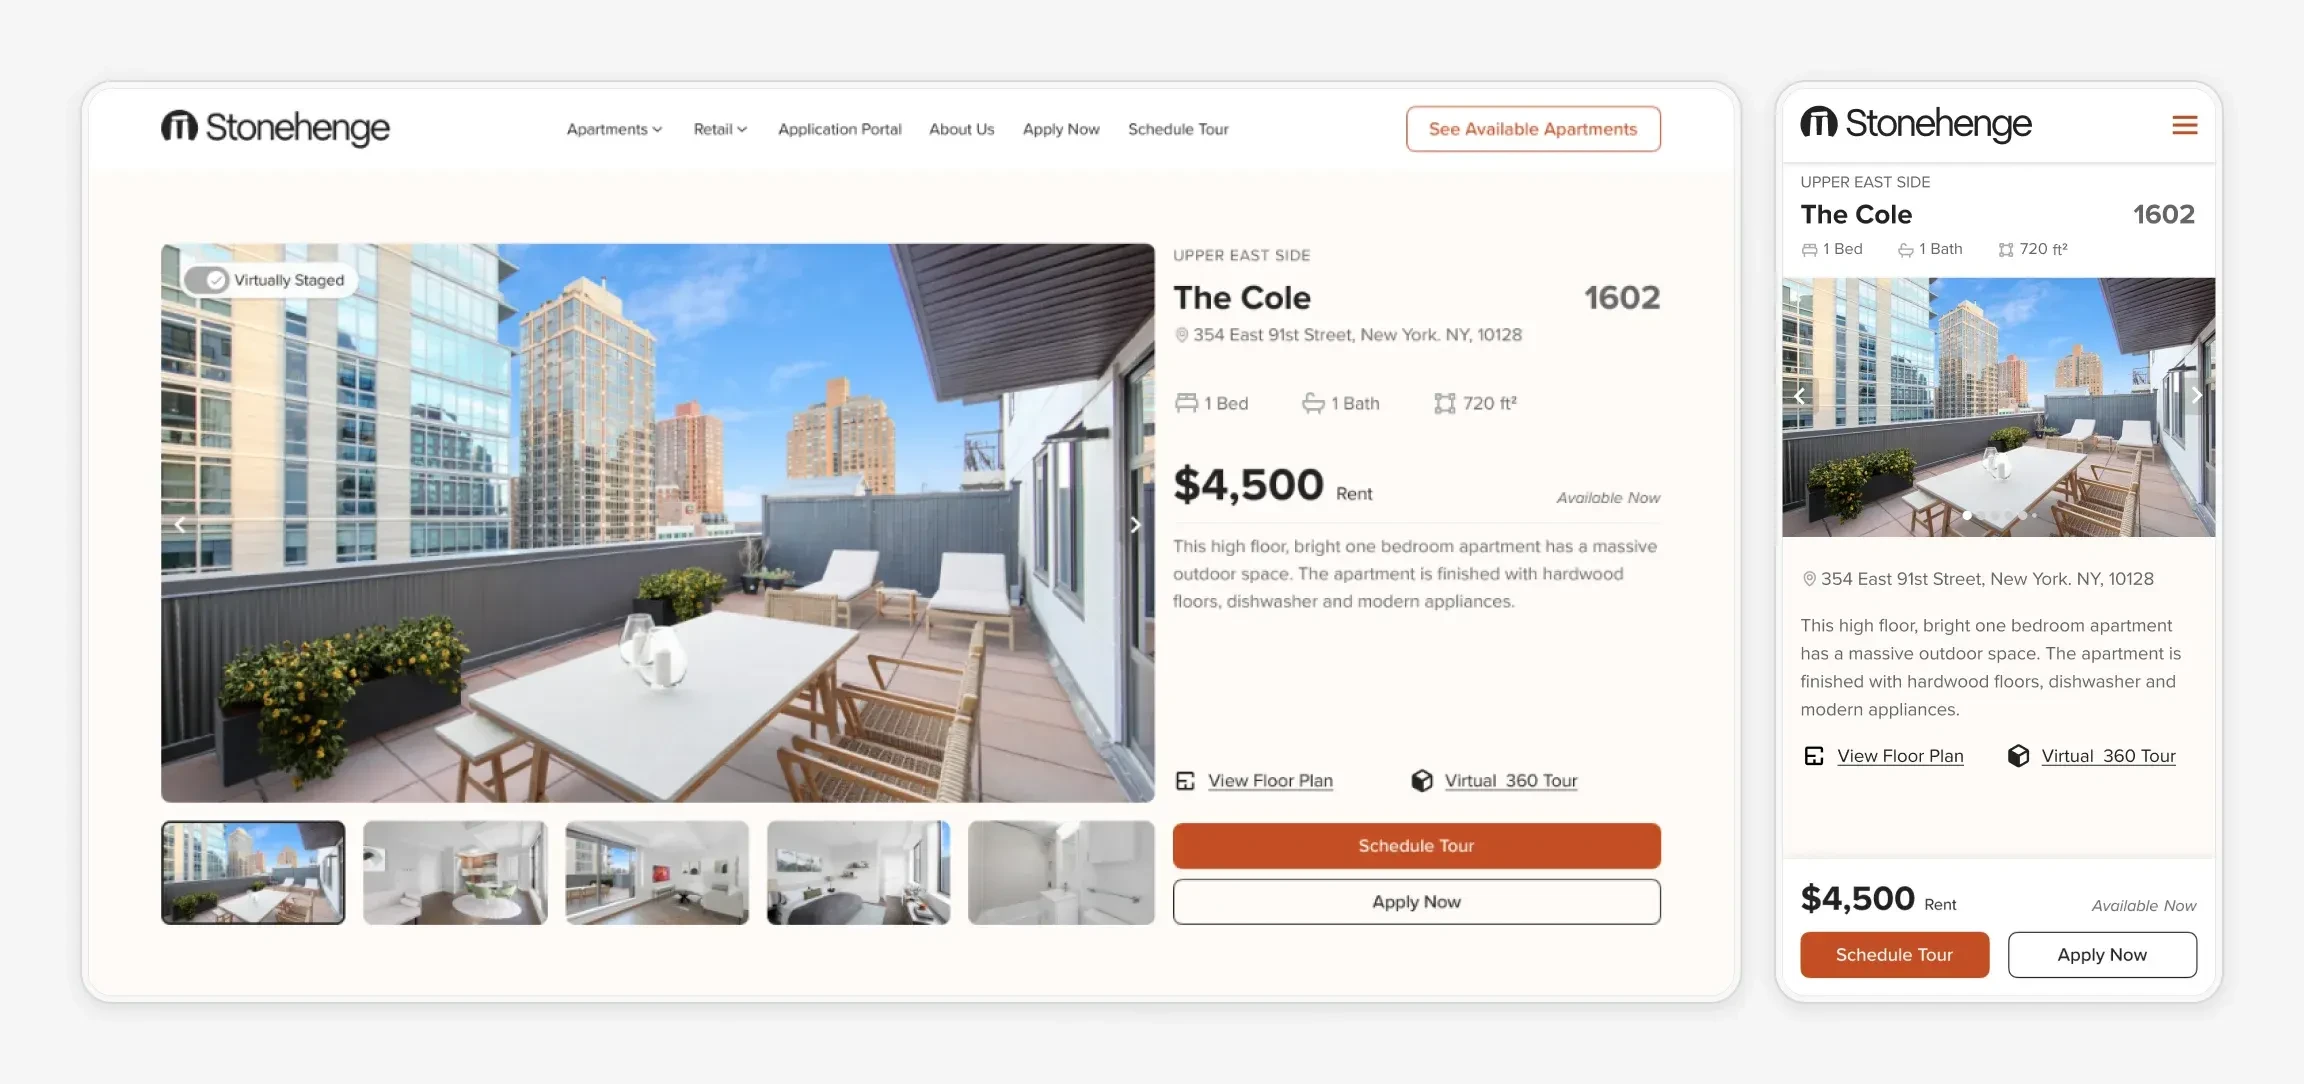
Task: Open See Available Apartments dropdown button
Action: 1533,128
